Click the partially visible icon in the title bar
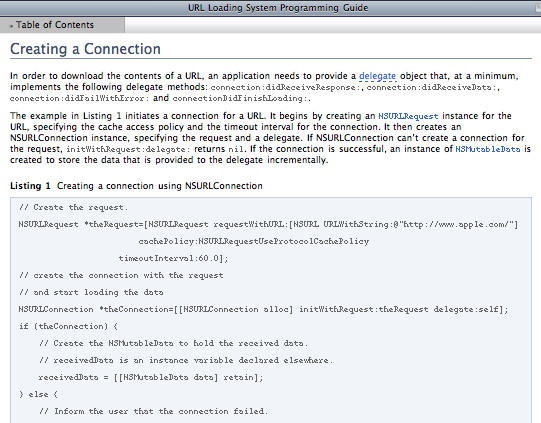 click(537, 8)
